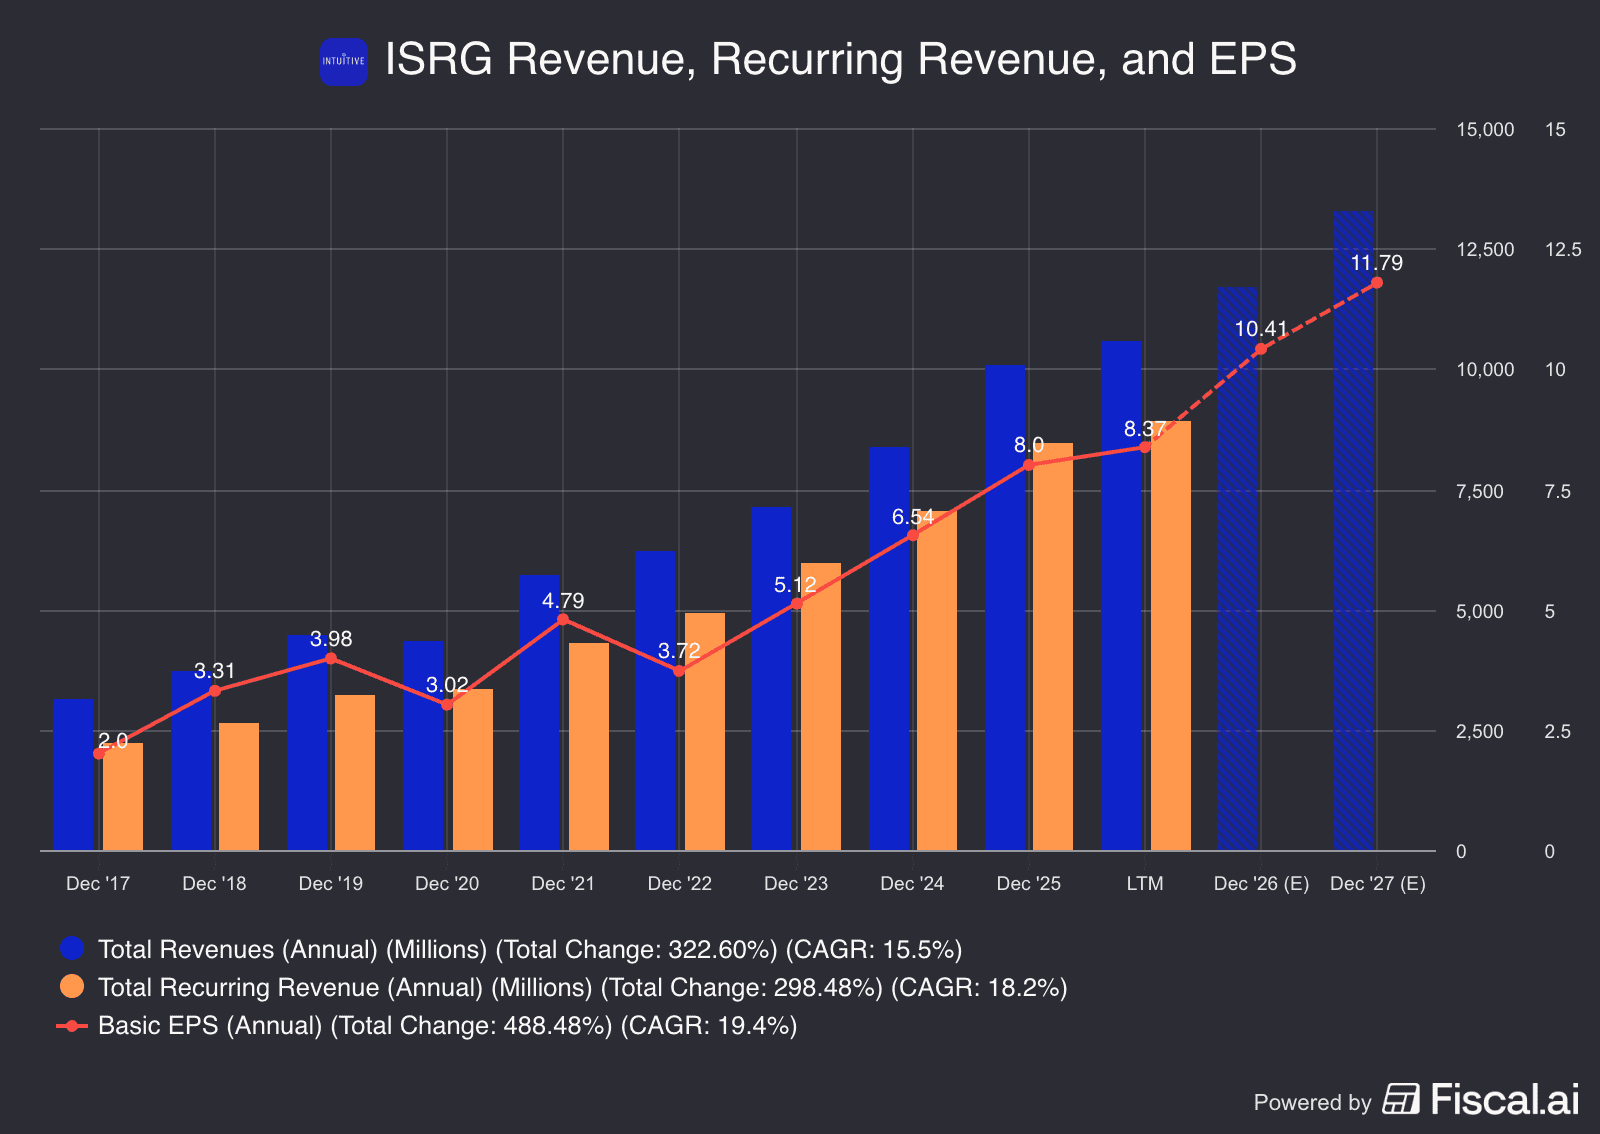This screenshot has width=1600, height=1134.
Task: Click the EPS data point labeled 8.0
Action: tap(1028, 465)
